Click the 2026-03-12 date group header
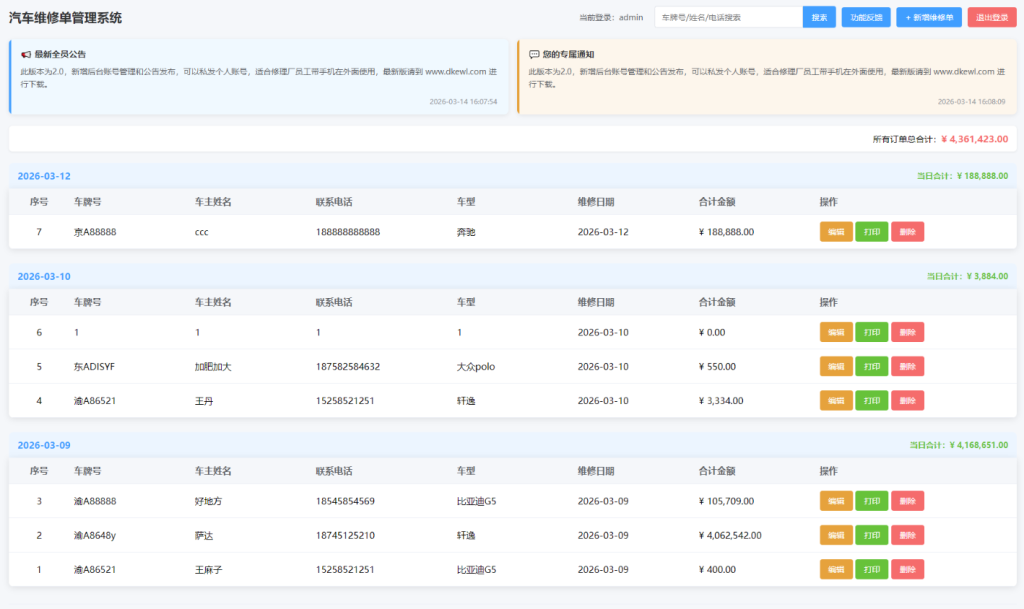 [45, 175]
